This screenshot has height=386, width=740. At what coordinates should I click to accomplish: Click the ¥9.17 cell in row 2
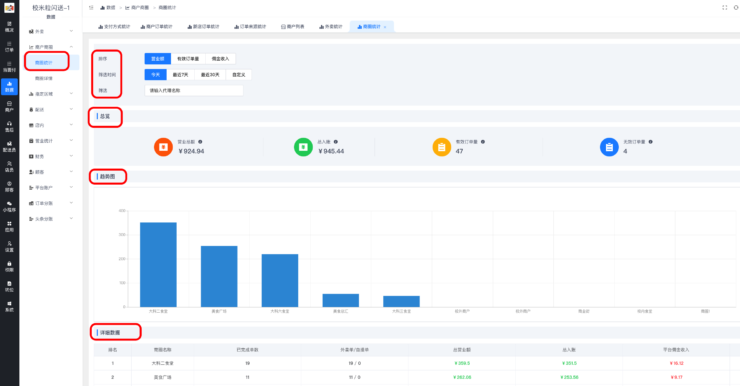point(676,377)
